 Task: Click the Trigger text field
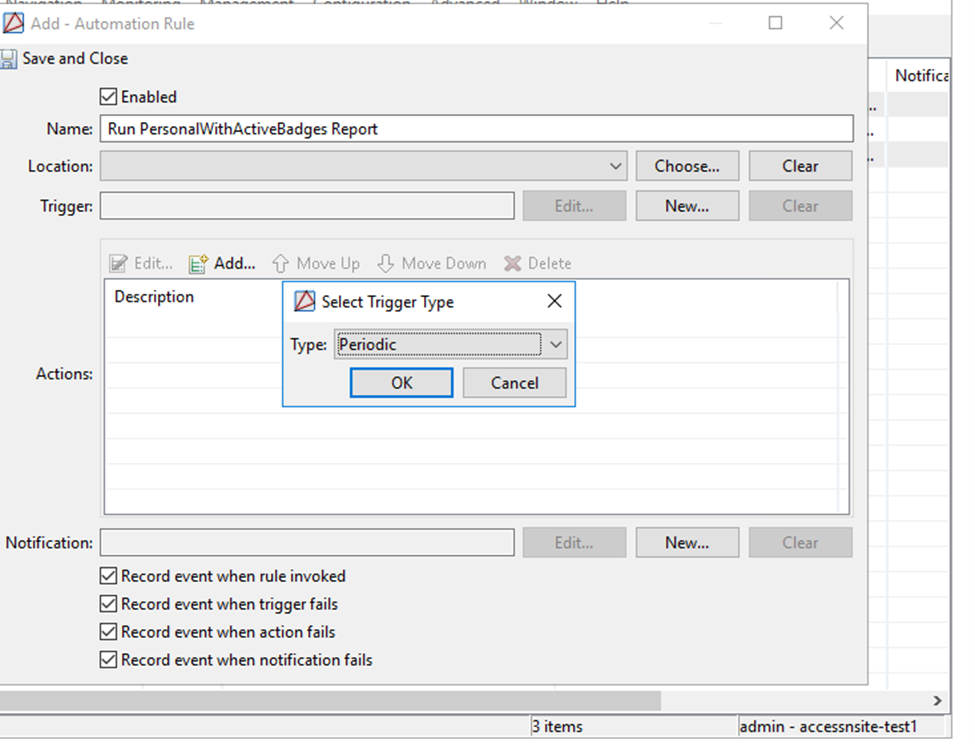307,206
